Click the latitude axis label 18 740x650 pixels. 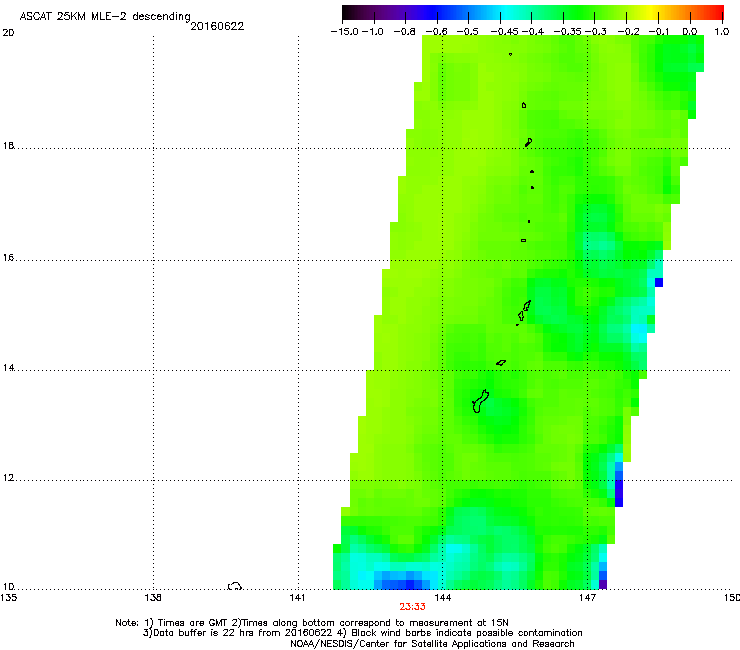8,145
